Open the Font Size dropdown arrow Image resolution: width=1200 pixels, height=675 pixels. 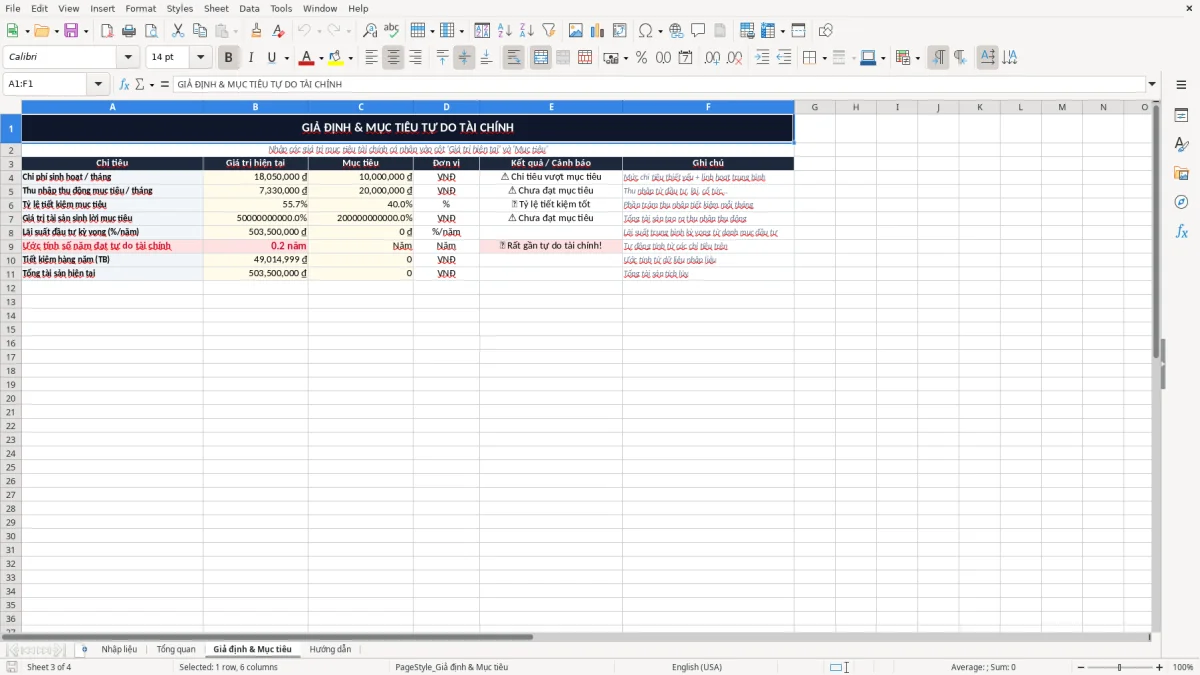(200, 58)
